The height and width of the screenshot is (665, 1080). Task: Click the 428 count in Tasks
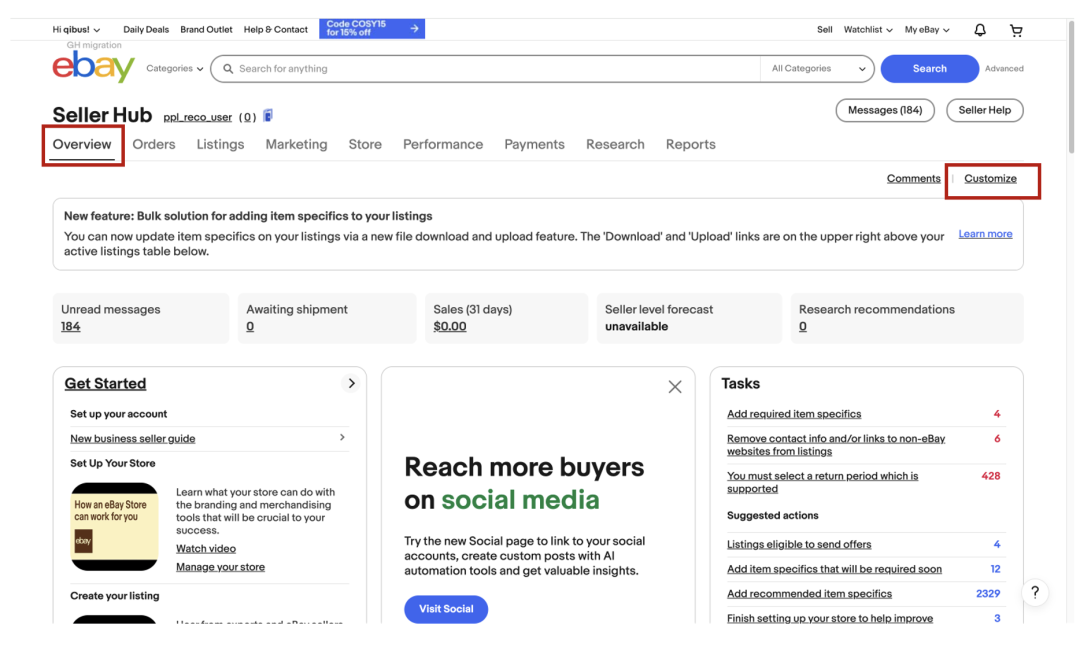990,475
